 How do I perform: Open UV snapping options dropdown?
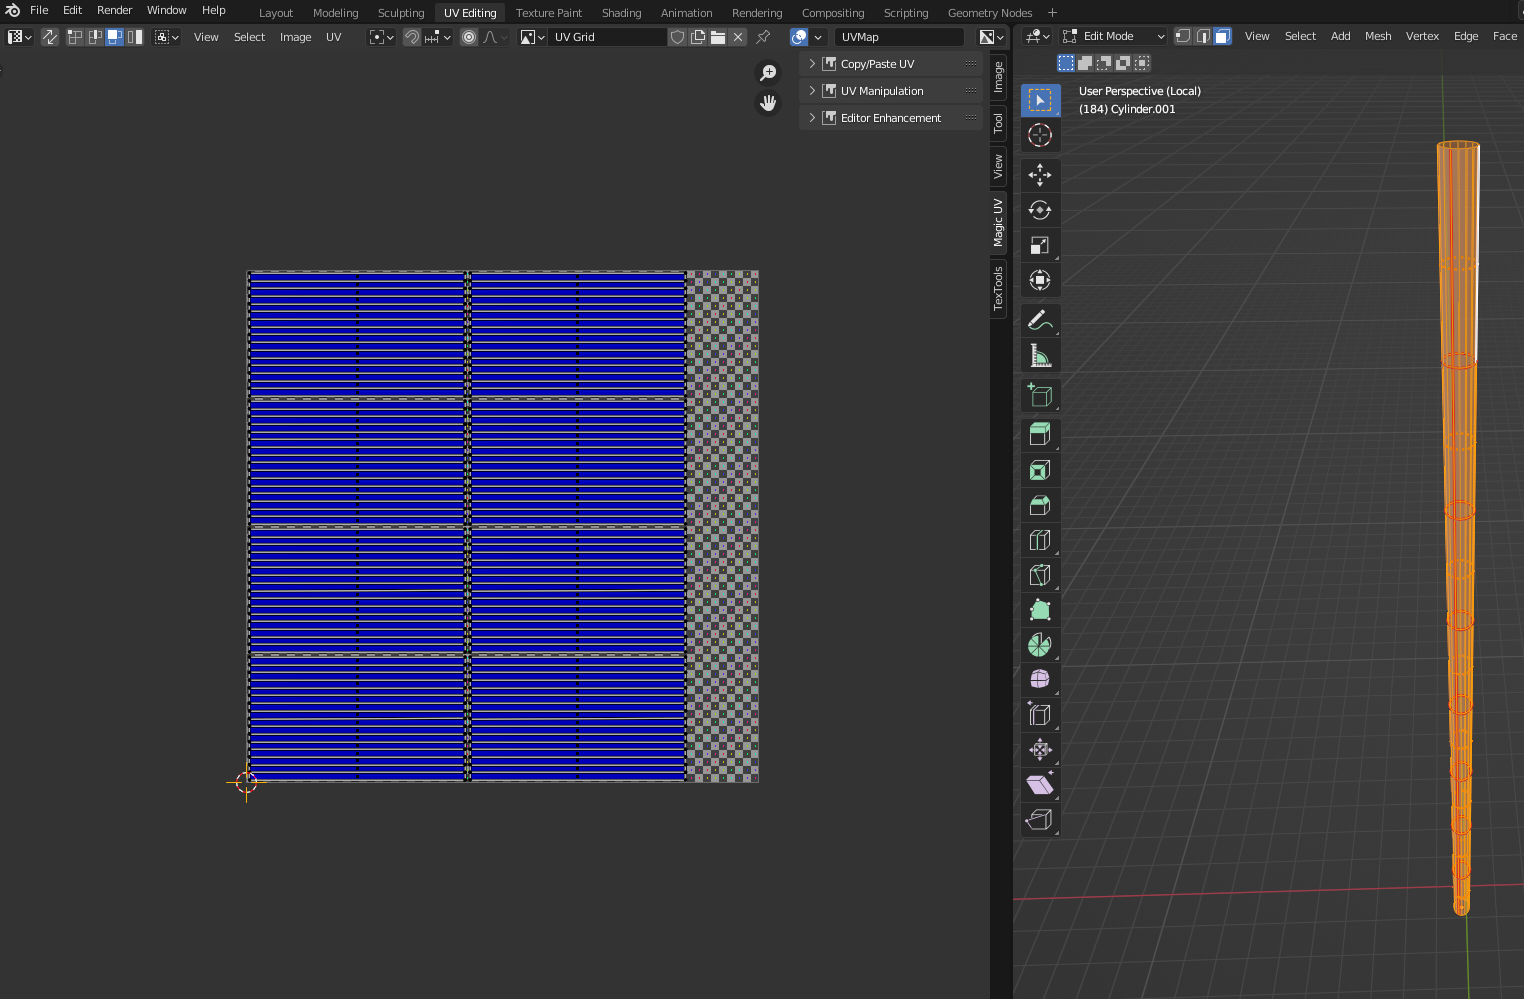[438, 37]
